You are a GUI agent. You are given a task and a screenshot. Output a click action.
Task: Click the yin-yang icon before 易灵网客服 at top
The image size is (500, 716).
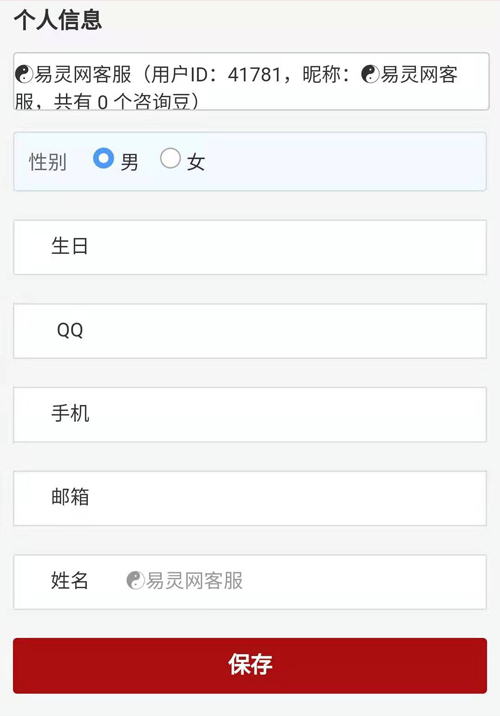tap(24, 74)
